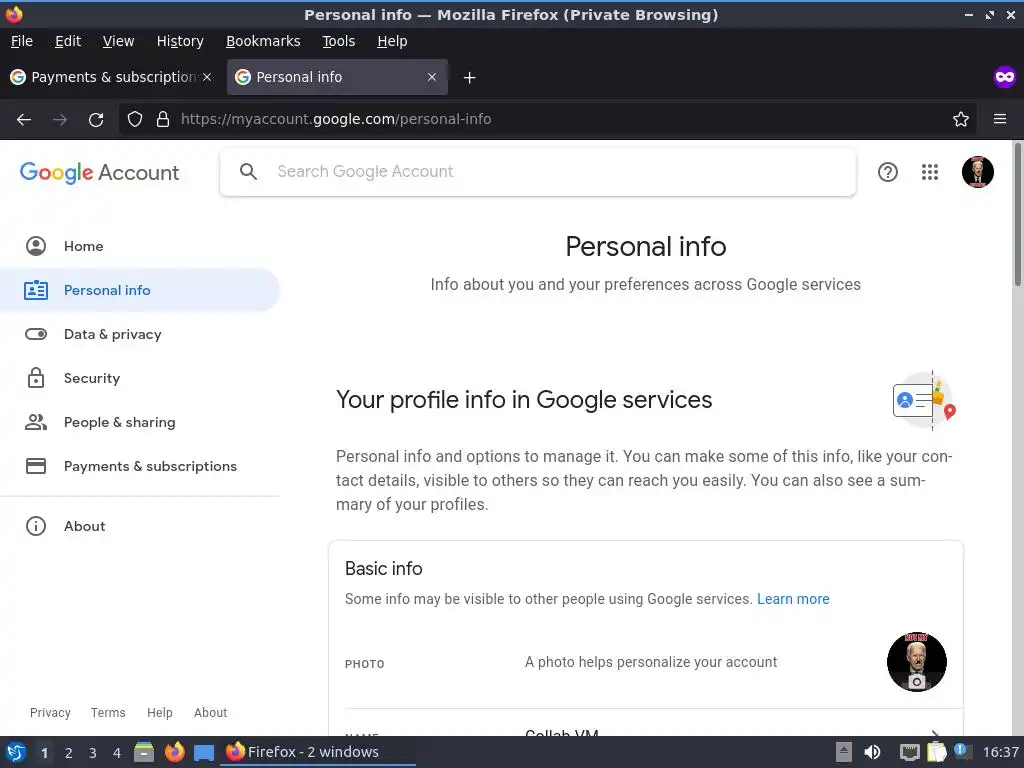Viewport: 1024px width, 768px height.
Task: Open Data & privacy section
Action: pyautogui.click(x=140, y=334)
